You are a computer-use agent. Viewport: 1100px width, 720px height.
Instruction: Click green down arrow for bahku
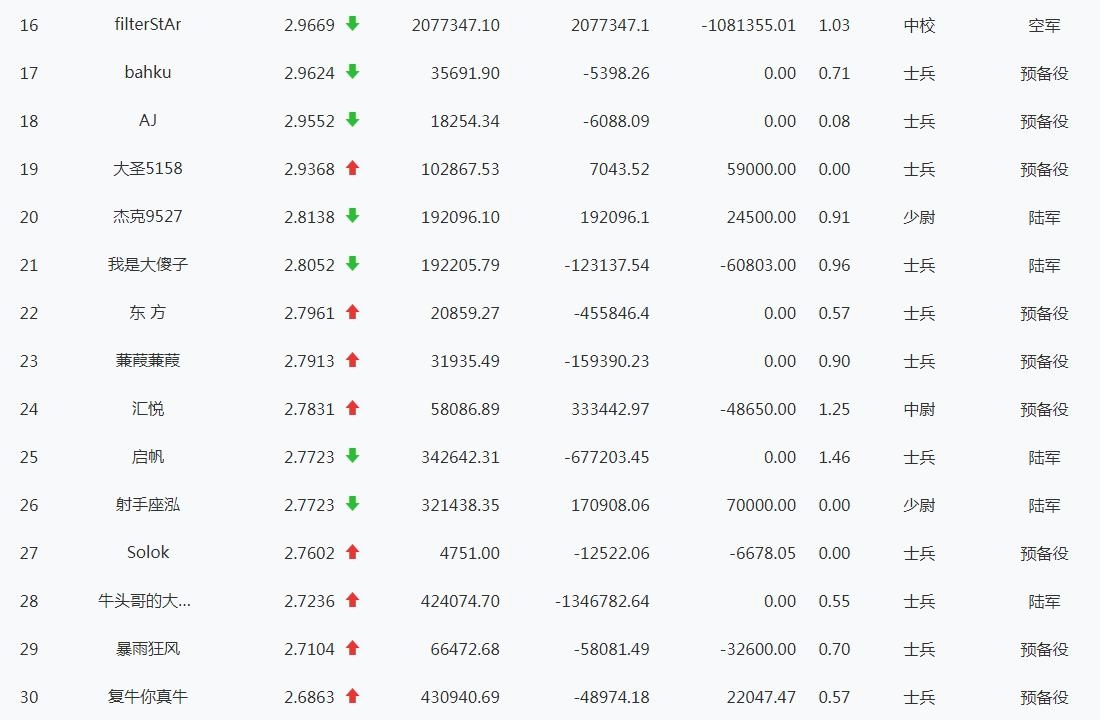(x=352, y=72)
